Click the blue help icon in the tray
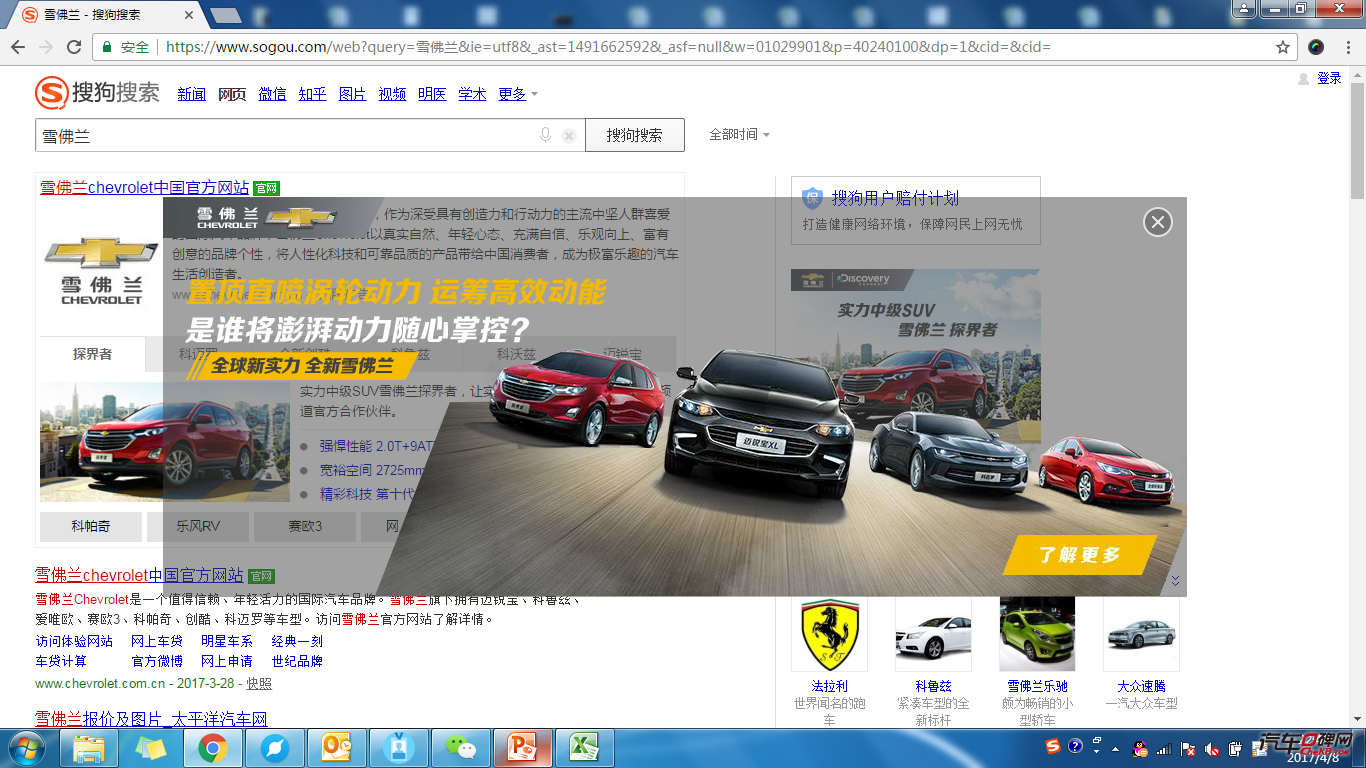 coord(1076,746)
